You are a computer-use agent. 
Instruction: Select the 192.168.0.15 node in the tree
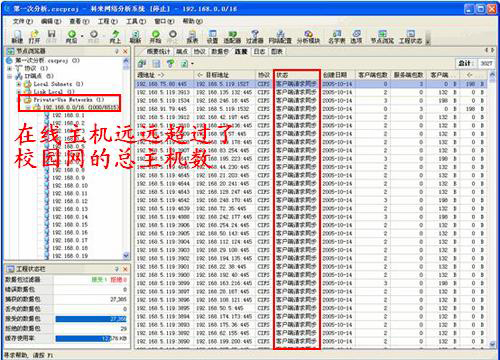click(x=70, y=225)
